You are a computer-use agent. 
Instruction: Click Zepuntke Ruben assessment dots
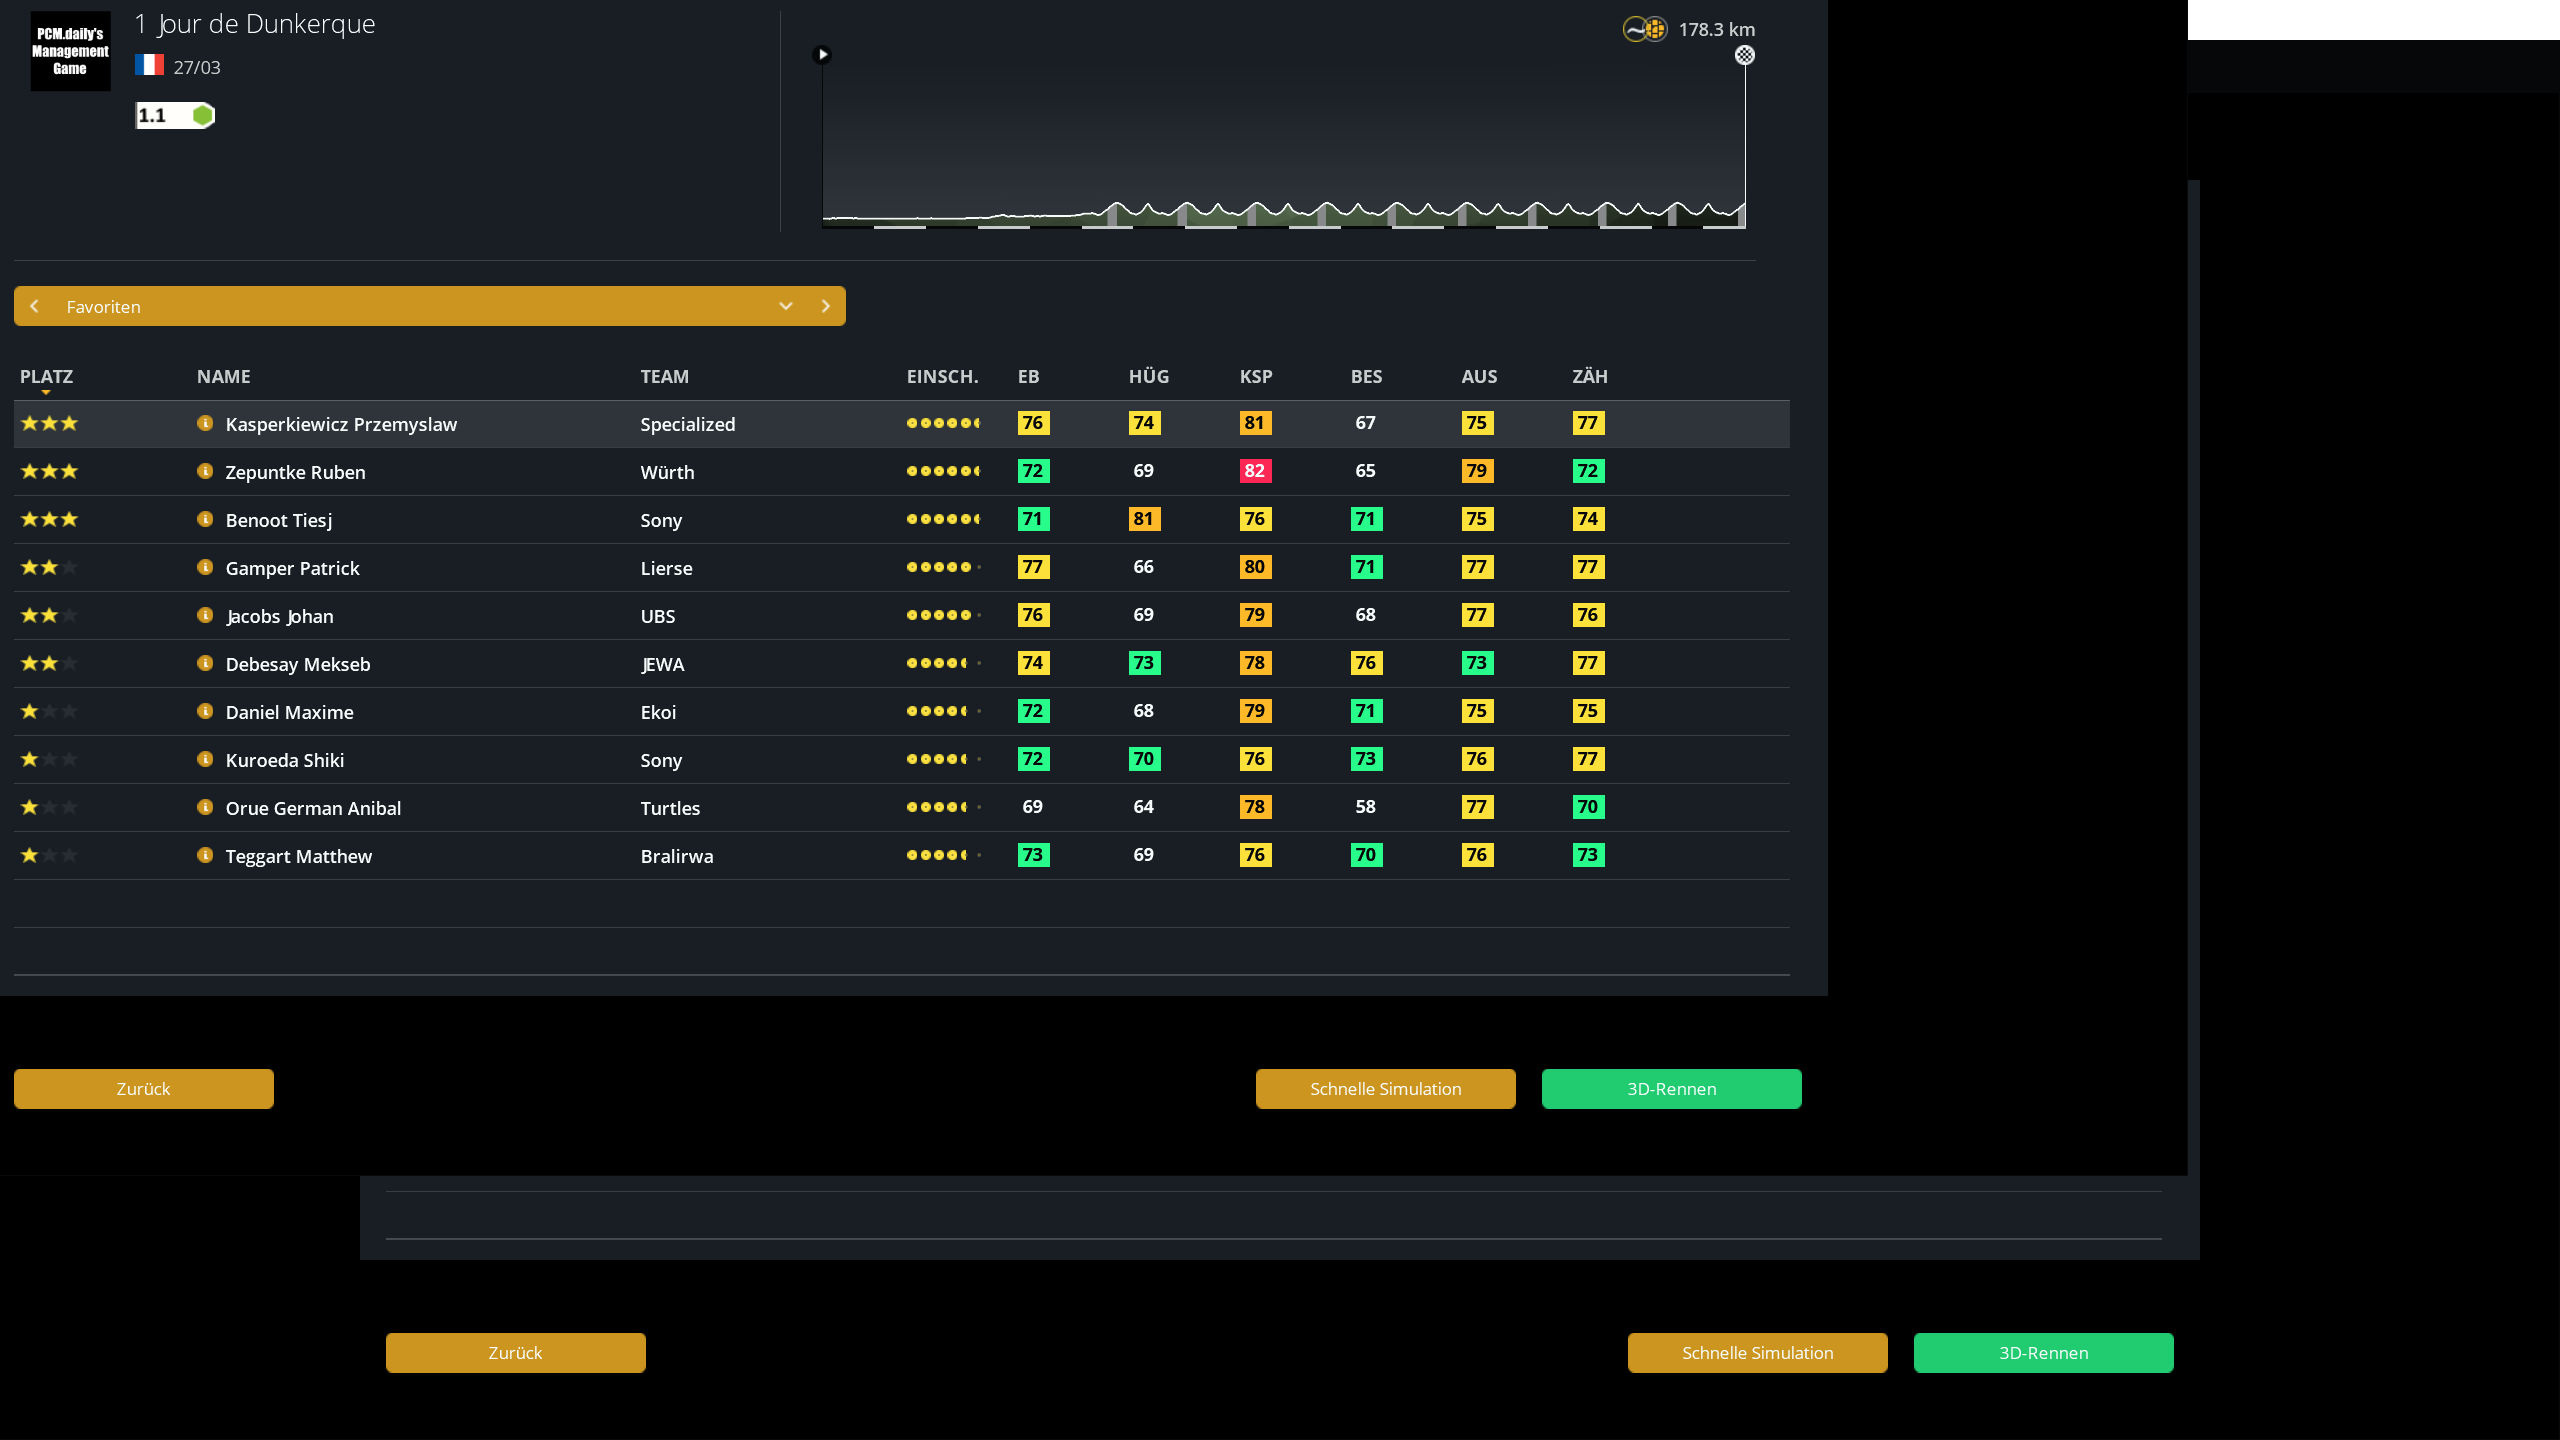coord(943,471)
